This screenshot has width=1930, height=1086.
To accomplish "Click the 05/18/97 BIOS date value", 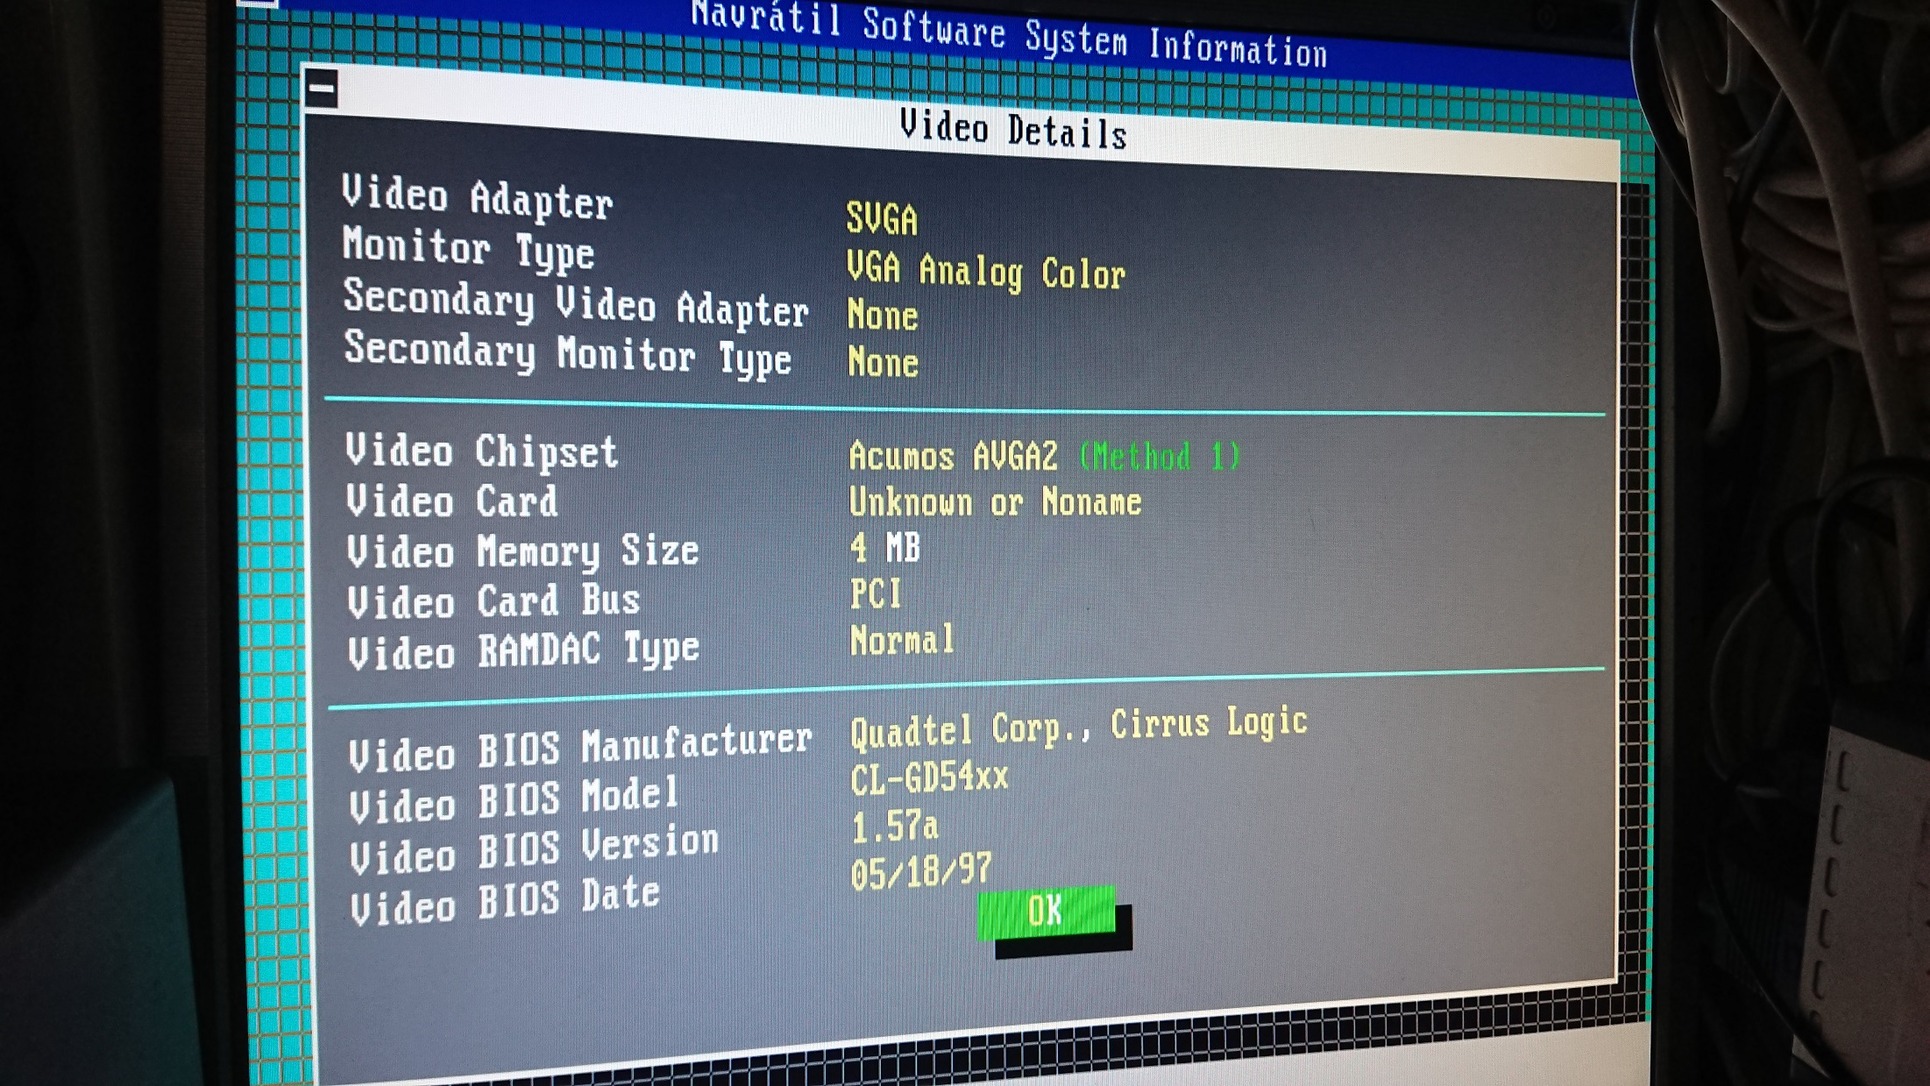I will [x=921, y=872].
